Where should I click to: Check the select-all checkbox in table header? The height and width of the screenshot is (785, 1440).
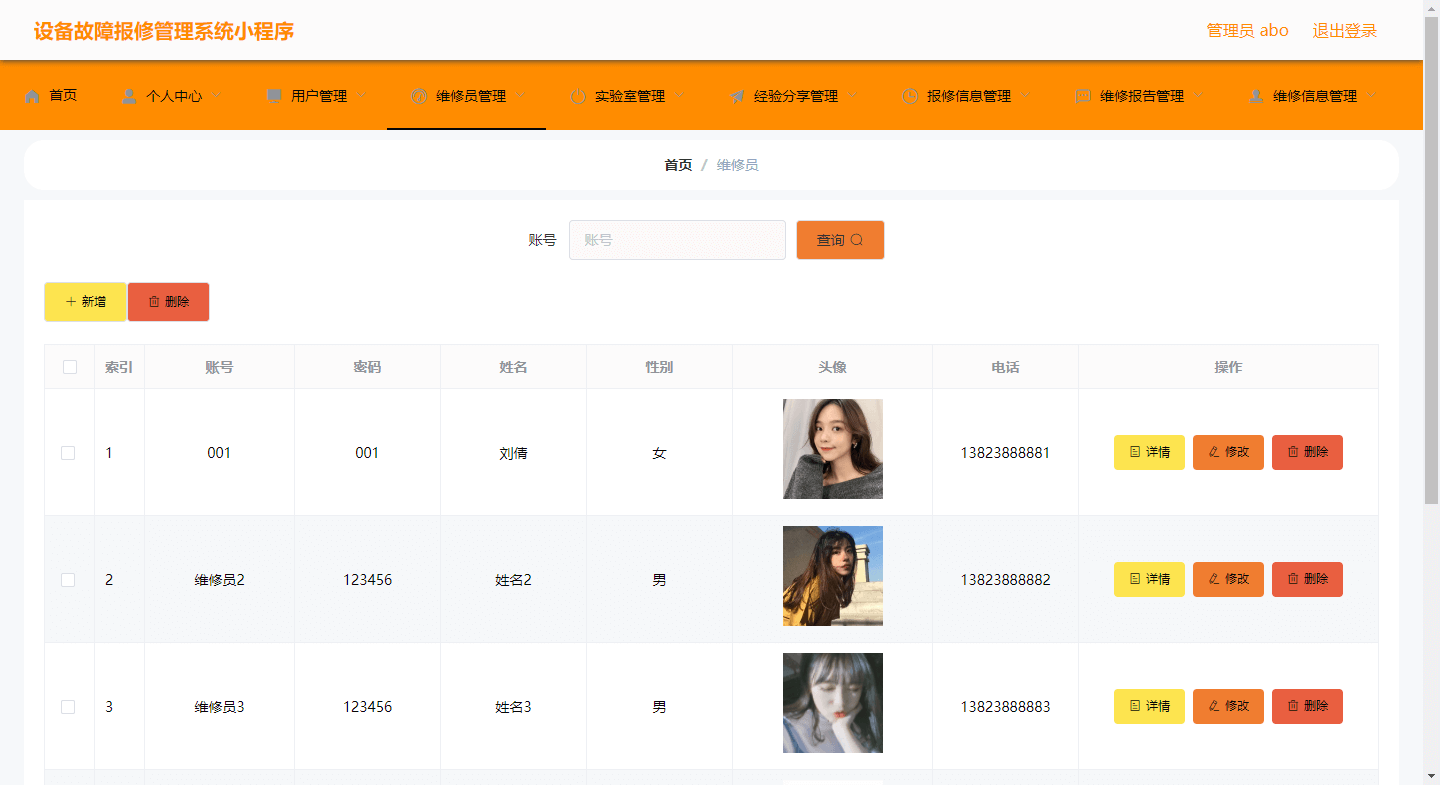(68, 367)
